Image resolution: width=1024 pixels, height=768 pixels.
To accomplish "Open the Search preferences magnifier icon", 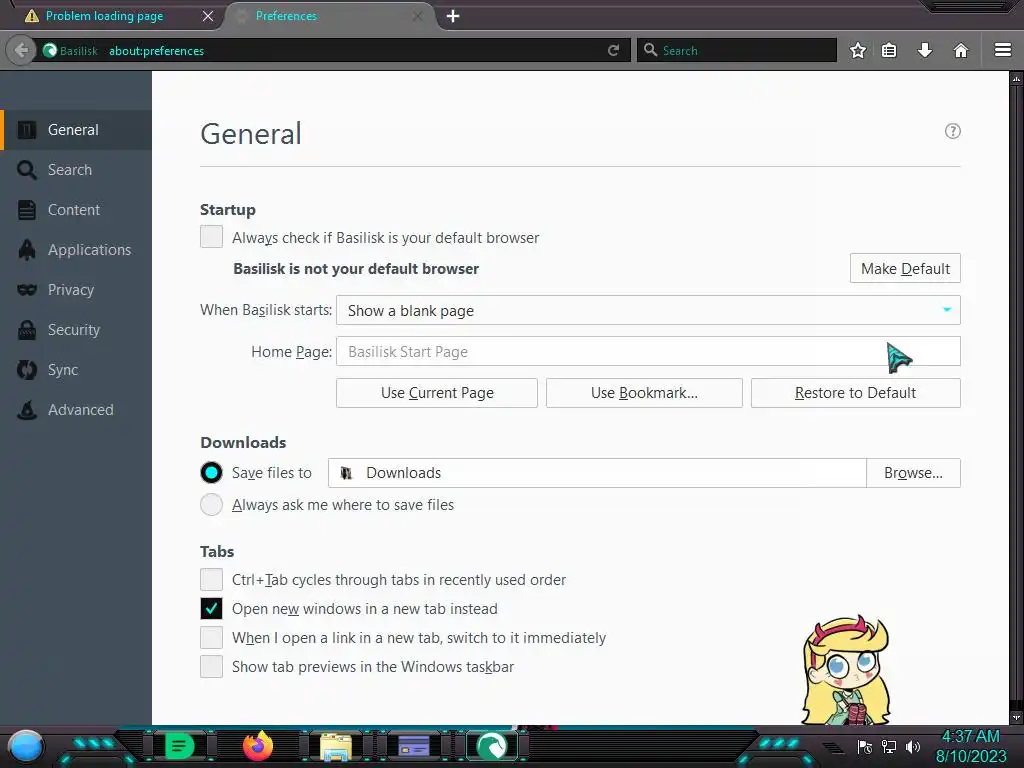I will pyautogui.click(x=27, y=170).
